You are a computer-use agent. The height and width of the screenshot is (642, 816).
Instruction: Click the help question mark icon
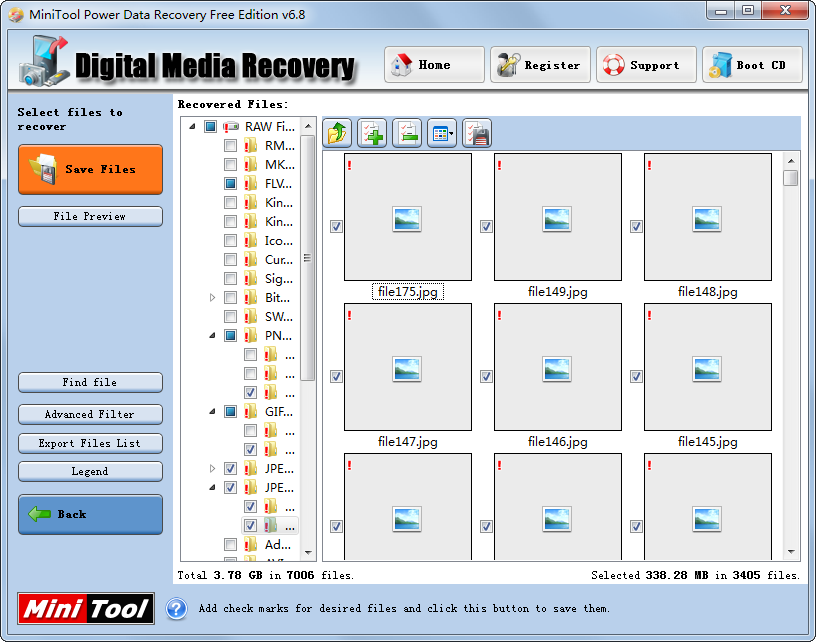[x=176, y=609]
